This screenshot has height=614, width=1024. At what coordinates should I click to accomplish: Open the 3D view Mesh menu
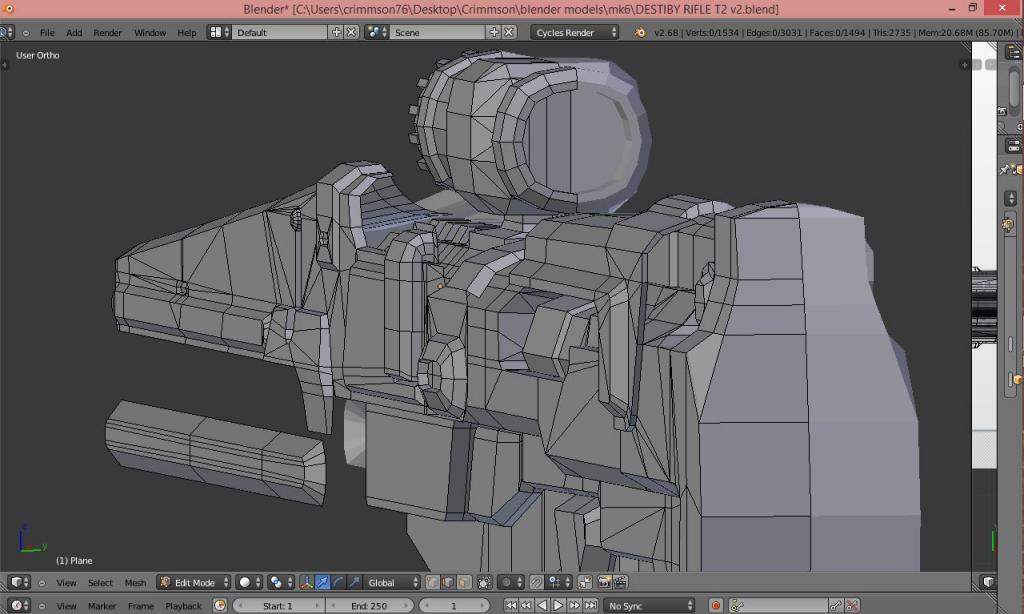(x=135, y=583)
